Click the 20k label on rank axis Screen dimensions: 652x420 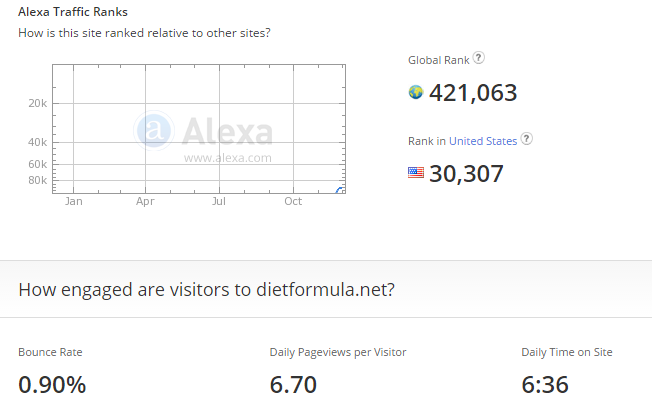(37, 104)
